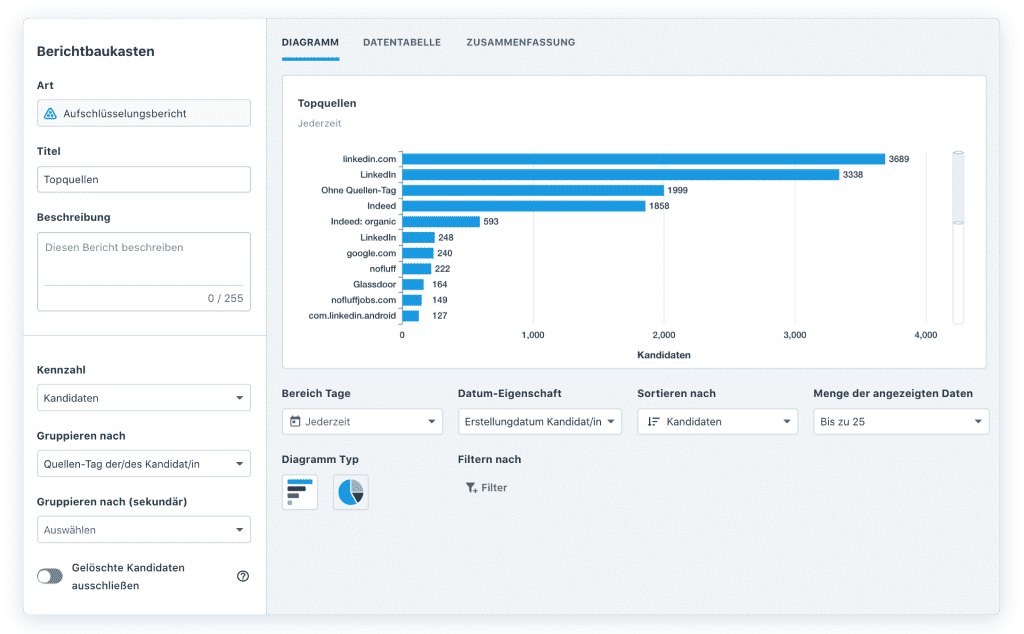Open the Kennzahl dropdown

click(143, 398)
